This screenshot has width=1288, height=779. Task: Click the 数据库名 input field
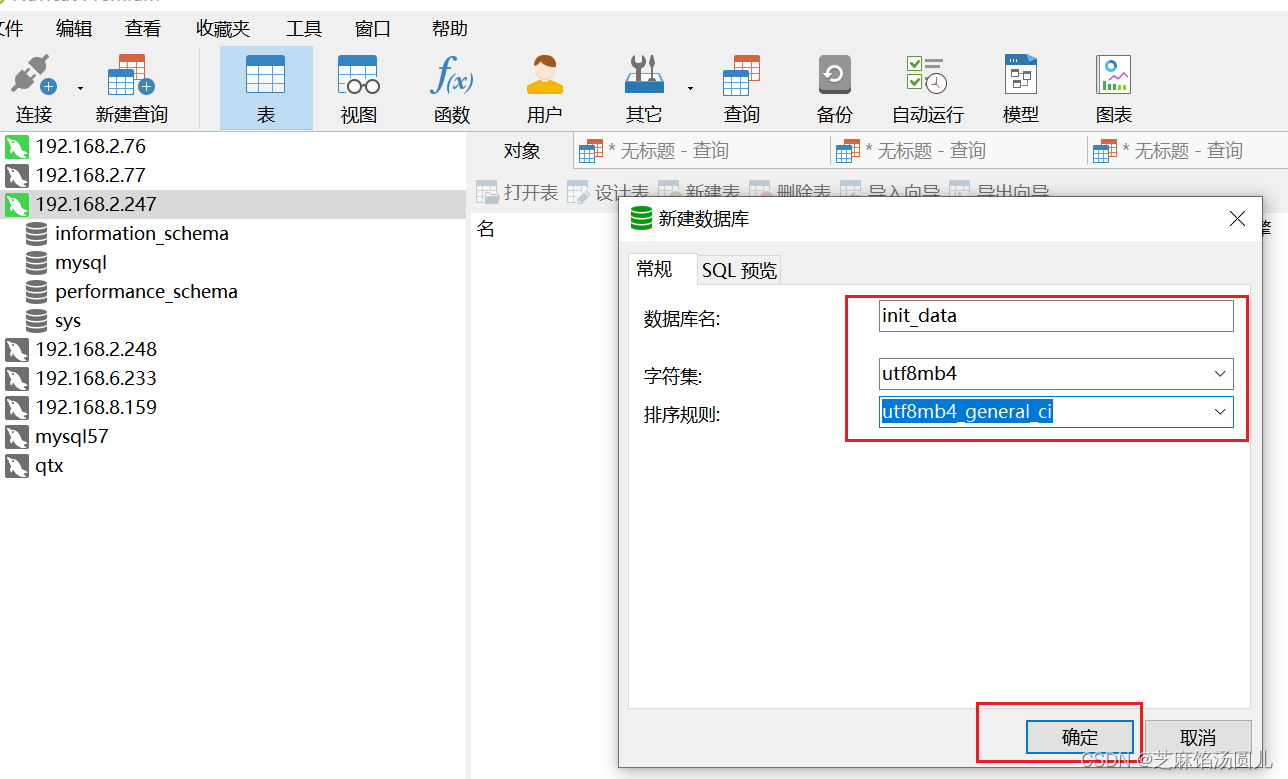point(1056,316)
